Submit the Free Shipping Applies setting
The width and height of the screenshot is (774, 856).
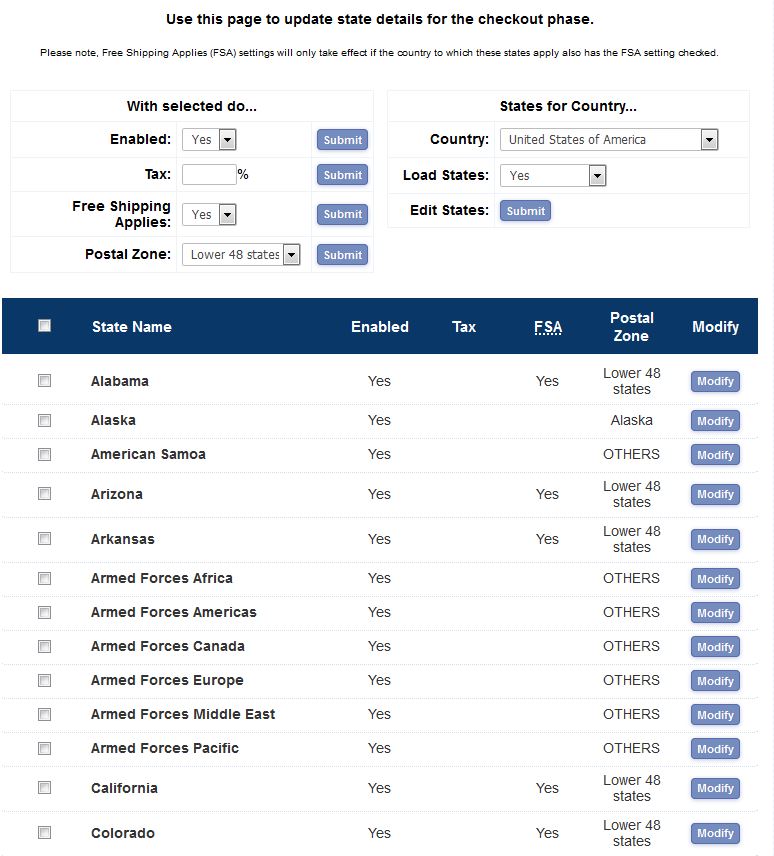(x=342, y=214)
